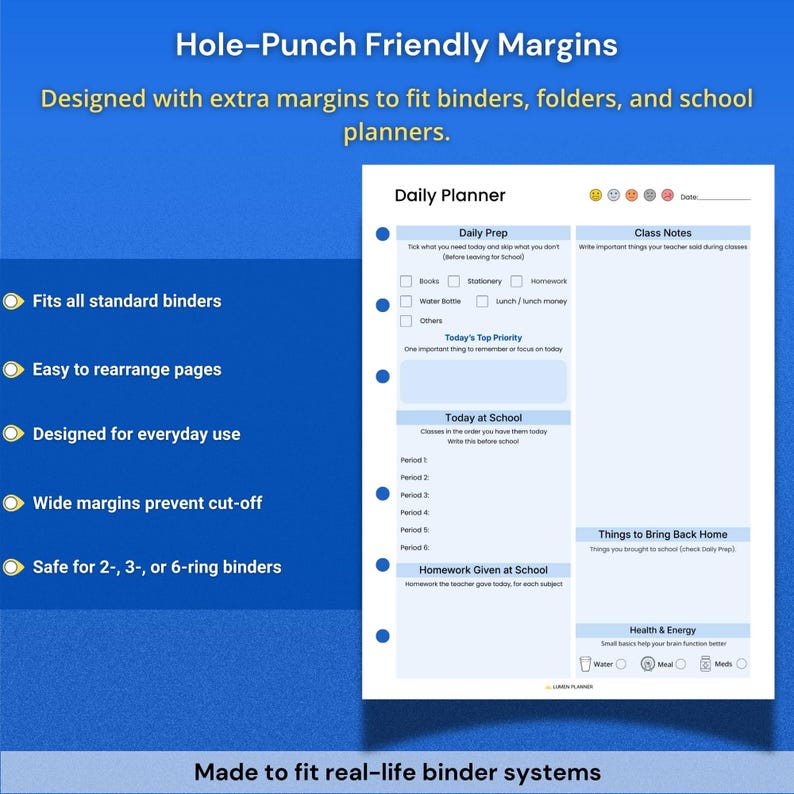Viewport: 794px width, 794px height.
Task: Click the water glass icon
Action: (x=585, y=664)
